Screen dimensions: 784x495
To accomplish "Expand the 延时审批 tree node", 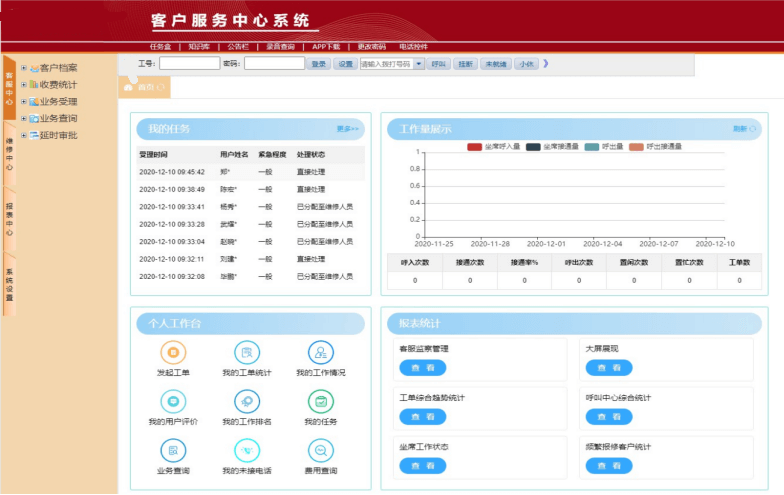I will tap(24, 135).
